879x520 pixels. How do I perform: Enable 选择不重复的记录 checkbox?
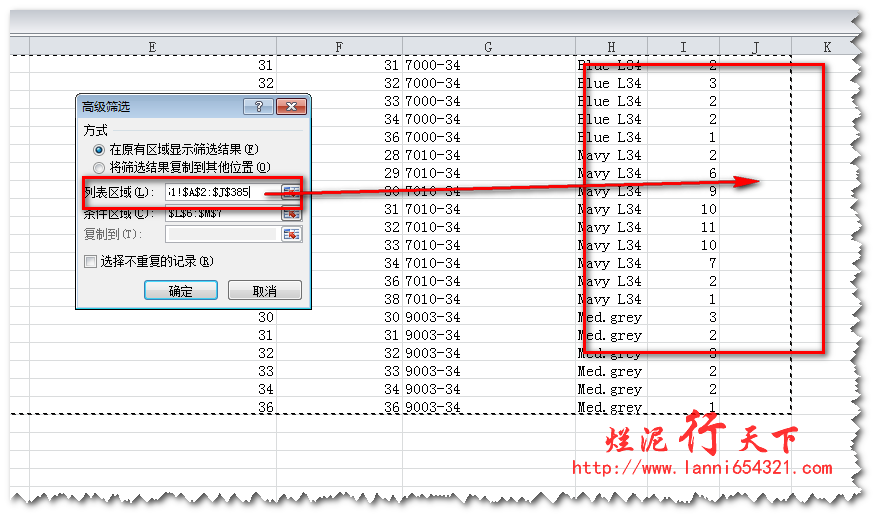pyautogui.click(x=91, y=262)
